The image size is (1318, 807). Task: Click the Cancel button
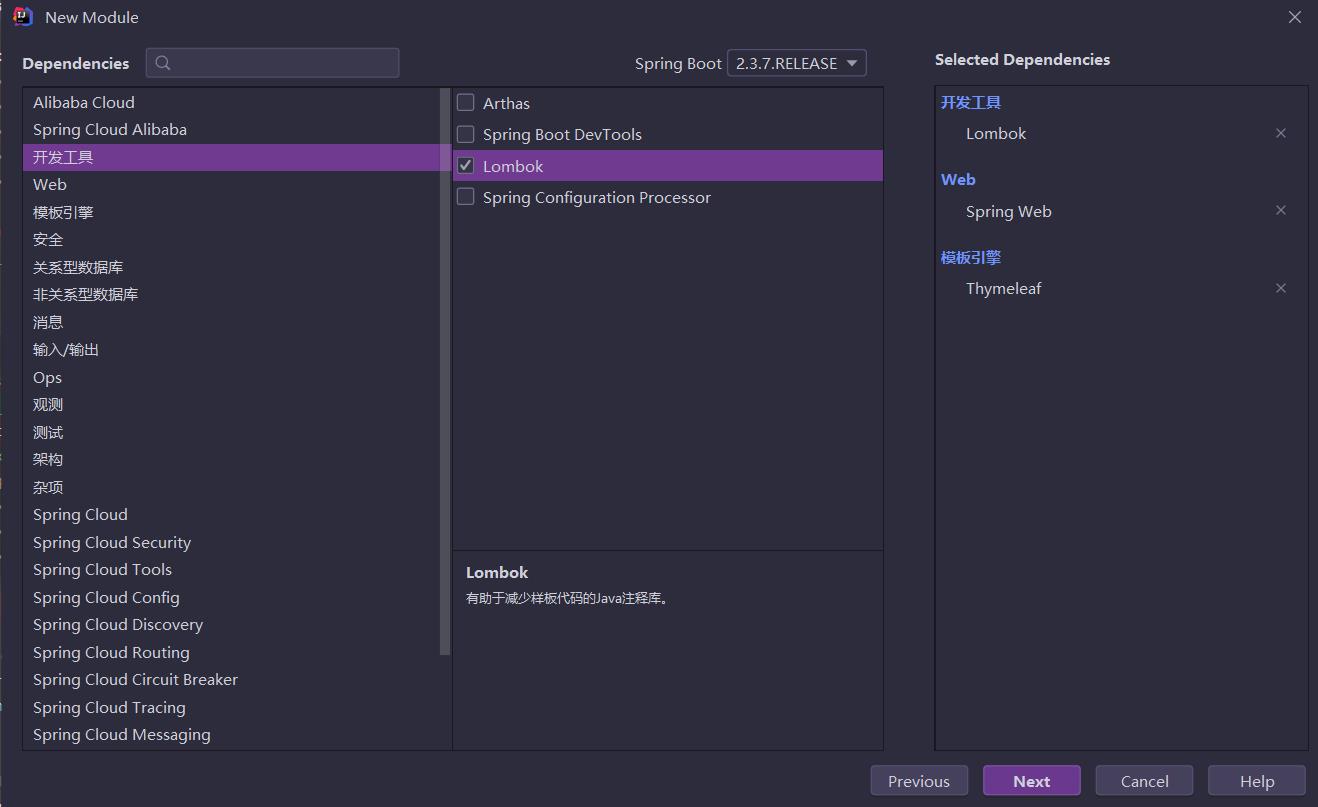click(1144, 781)
